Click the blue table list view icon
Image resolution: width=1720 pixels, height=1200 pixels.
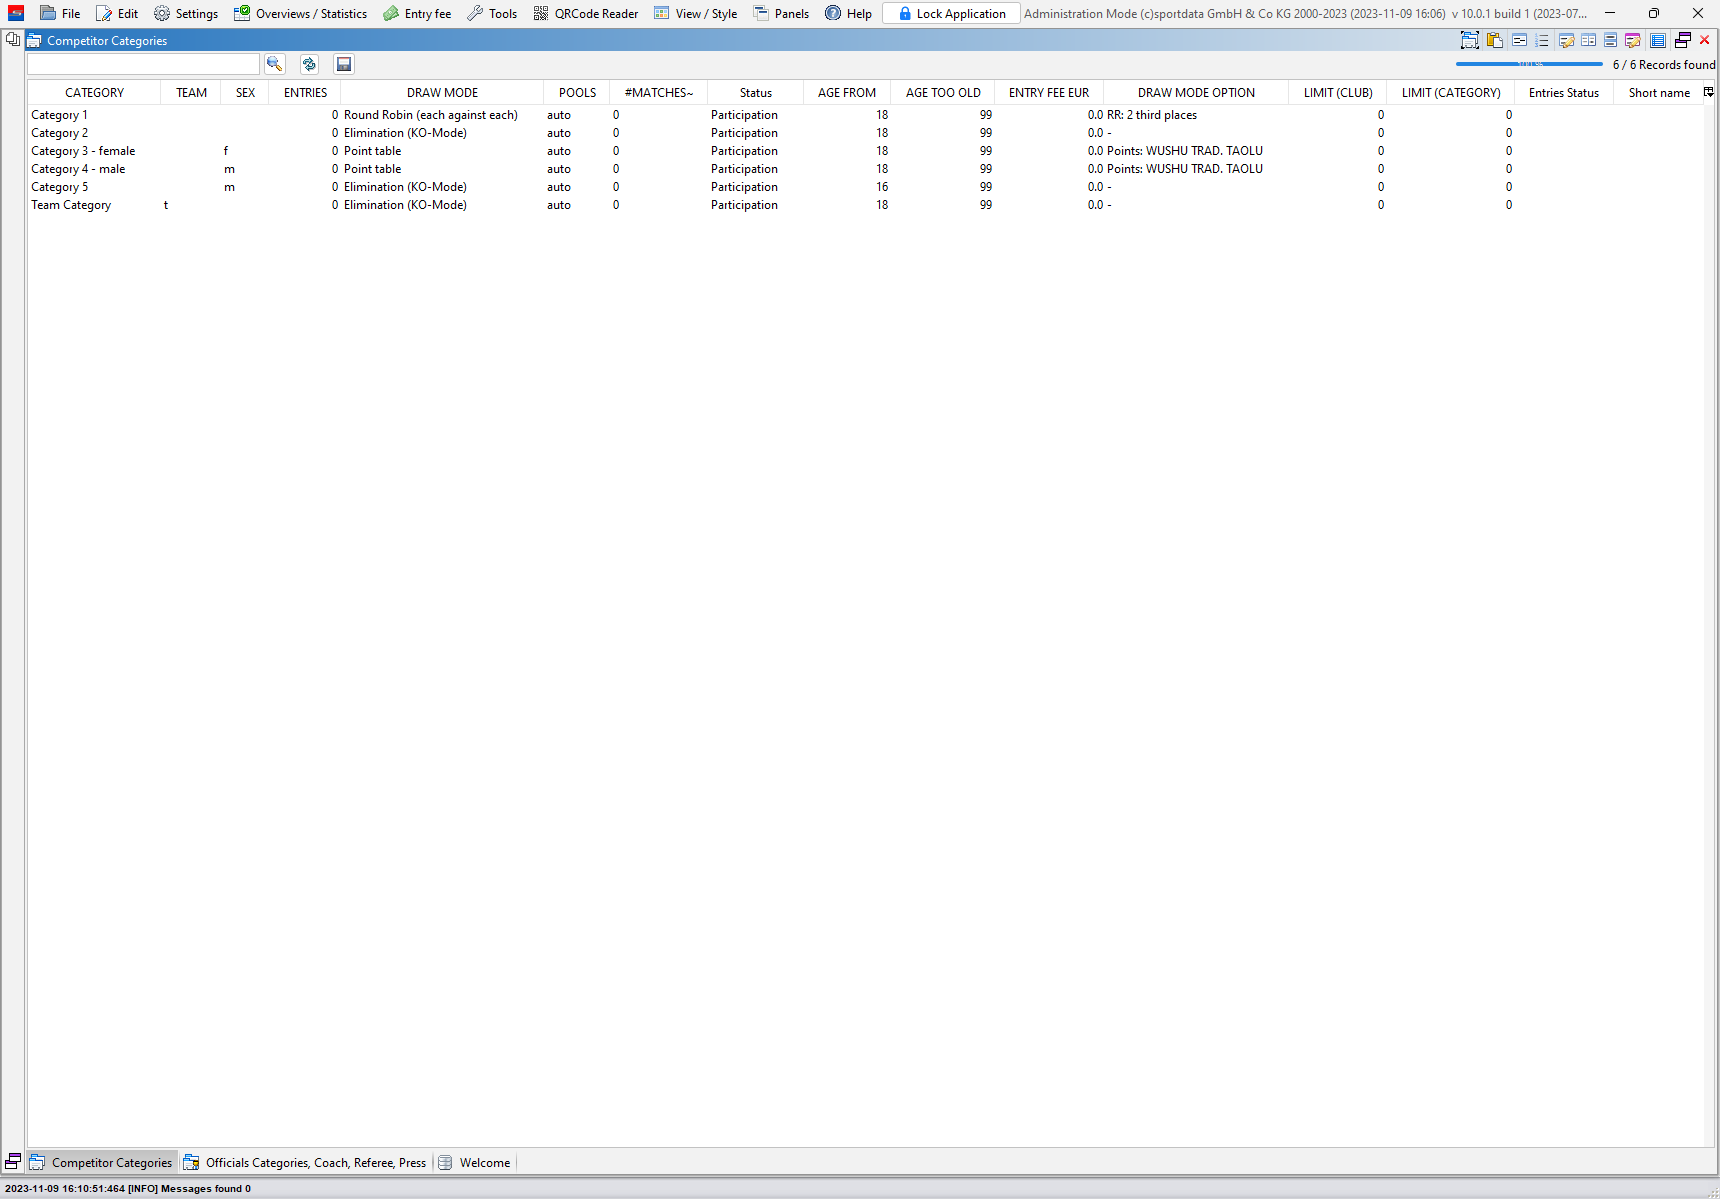1658,40
